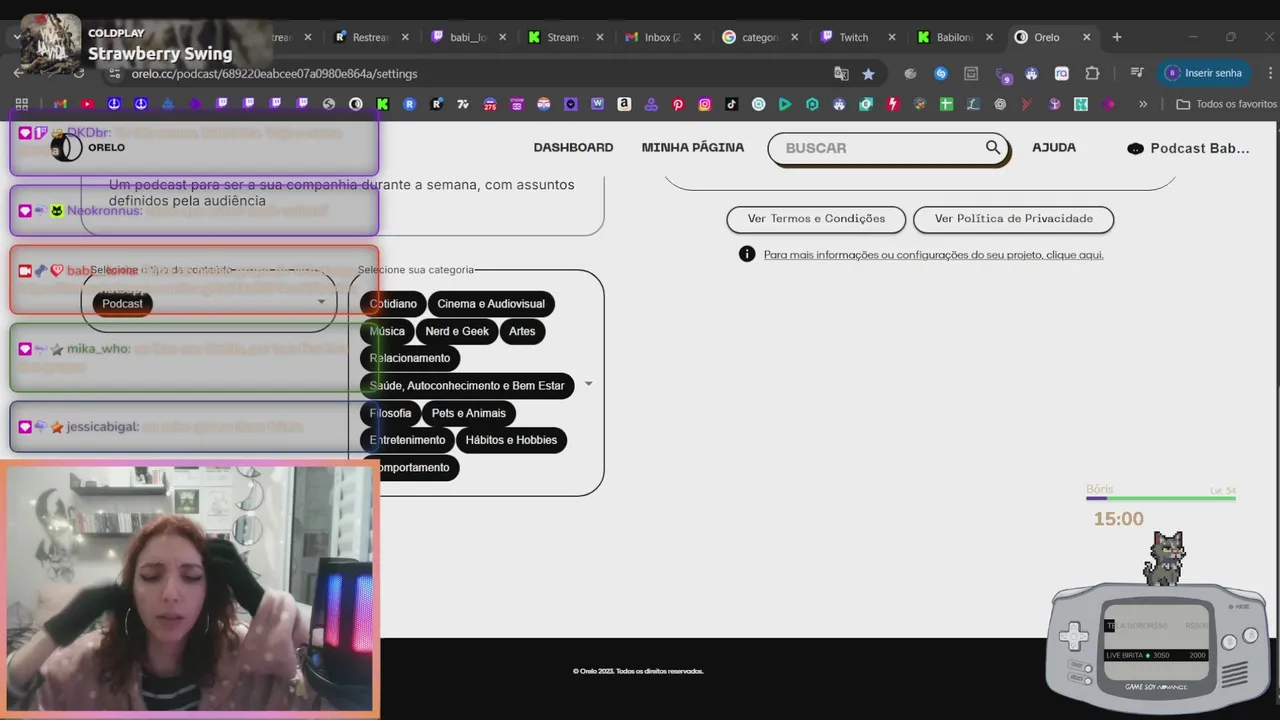
Task: Open the Shazam extension icon
Action: click(x=941, y=73)
